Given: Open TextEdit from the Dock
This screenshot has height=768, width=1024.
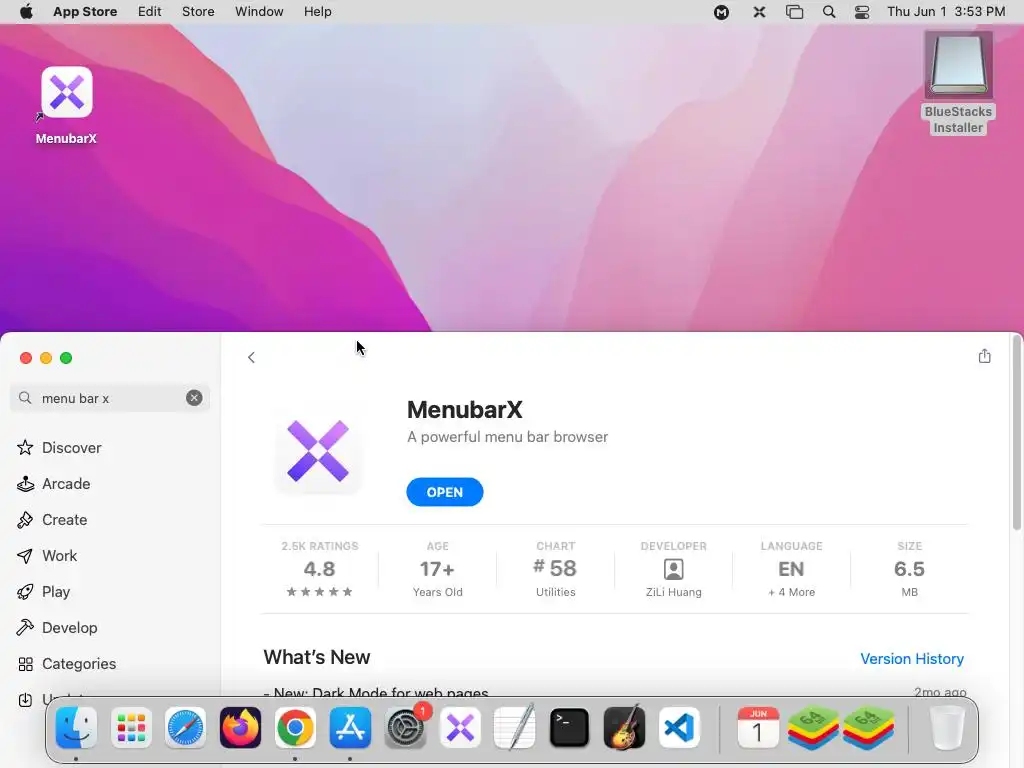Looking at the screenshot, I should tap(515, 728).
